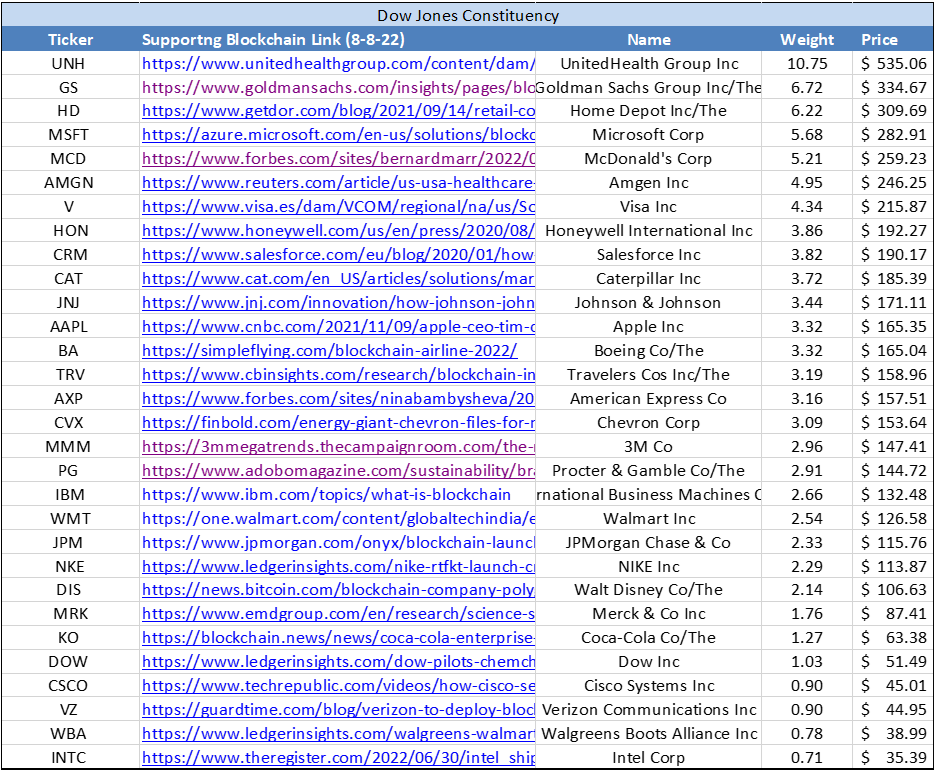The image size is (934, 772).
Task: Select the price cell $ 35.39
Action: 893,758
